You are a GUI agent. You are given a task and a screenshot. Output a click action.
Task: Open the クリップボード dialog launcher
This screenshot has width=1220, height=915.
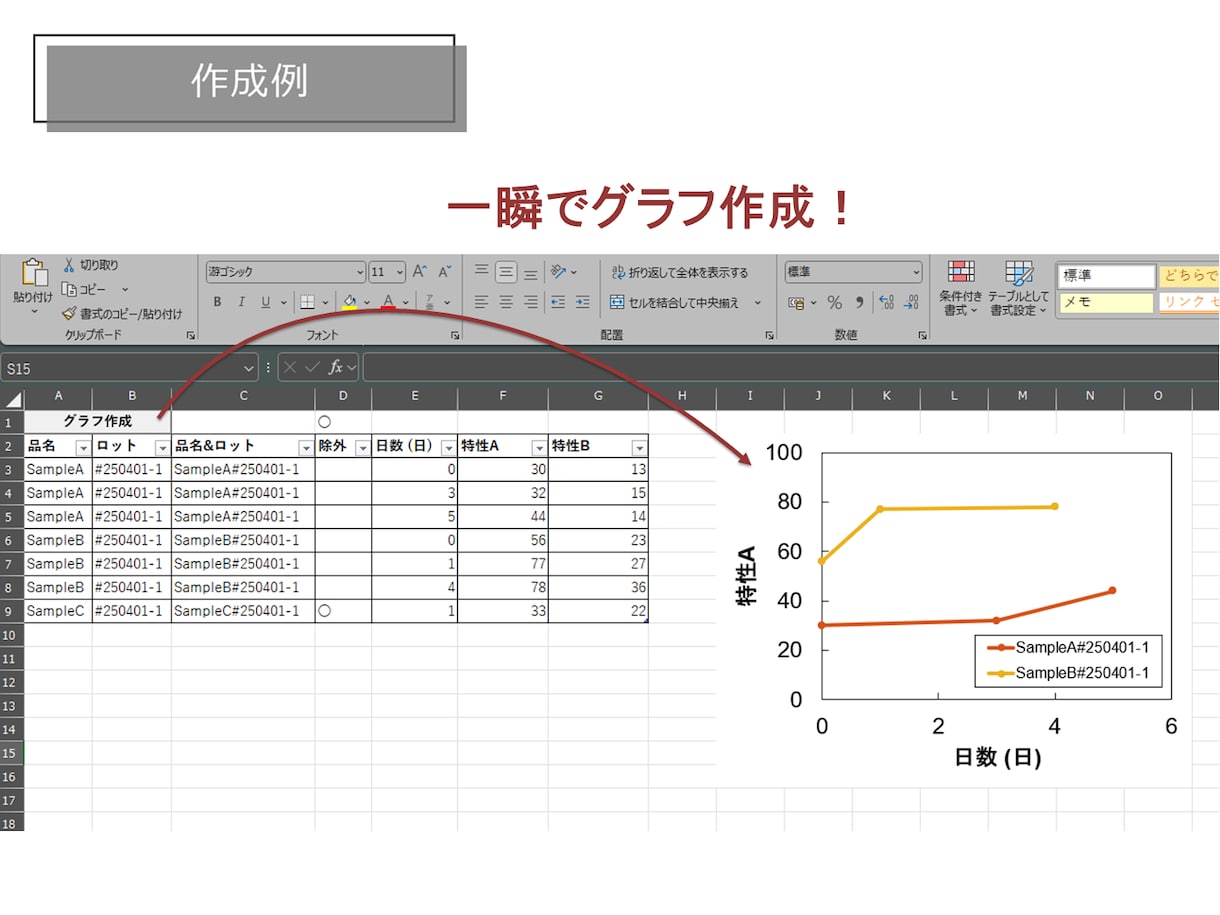tap(190, 336)
